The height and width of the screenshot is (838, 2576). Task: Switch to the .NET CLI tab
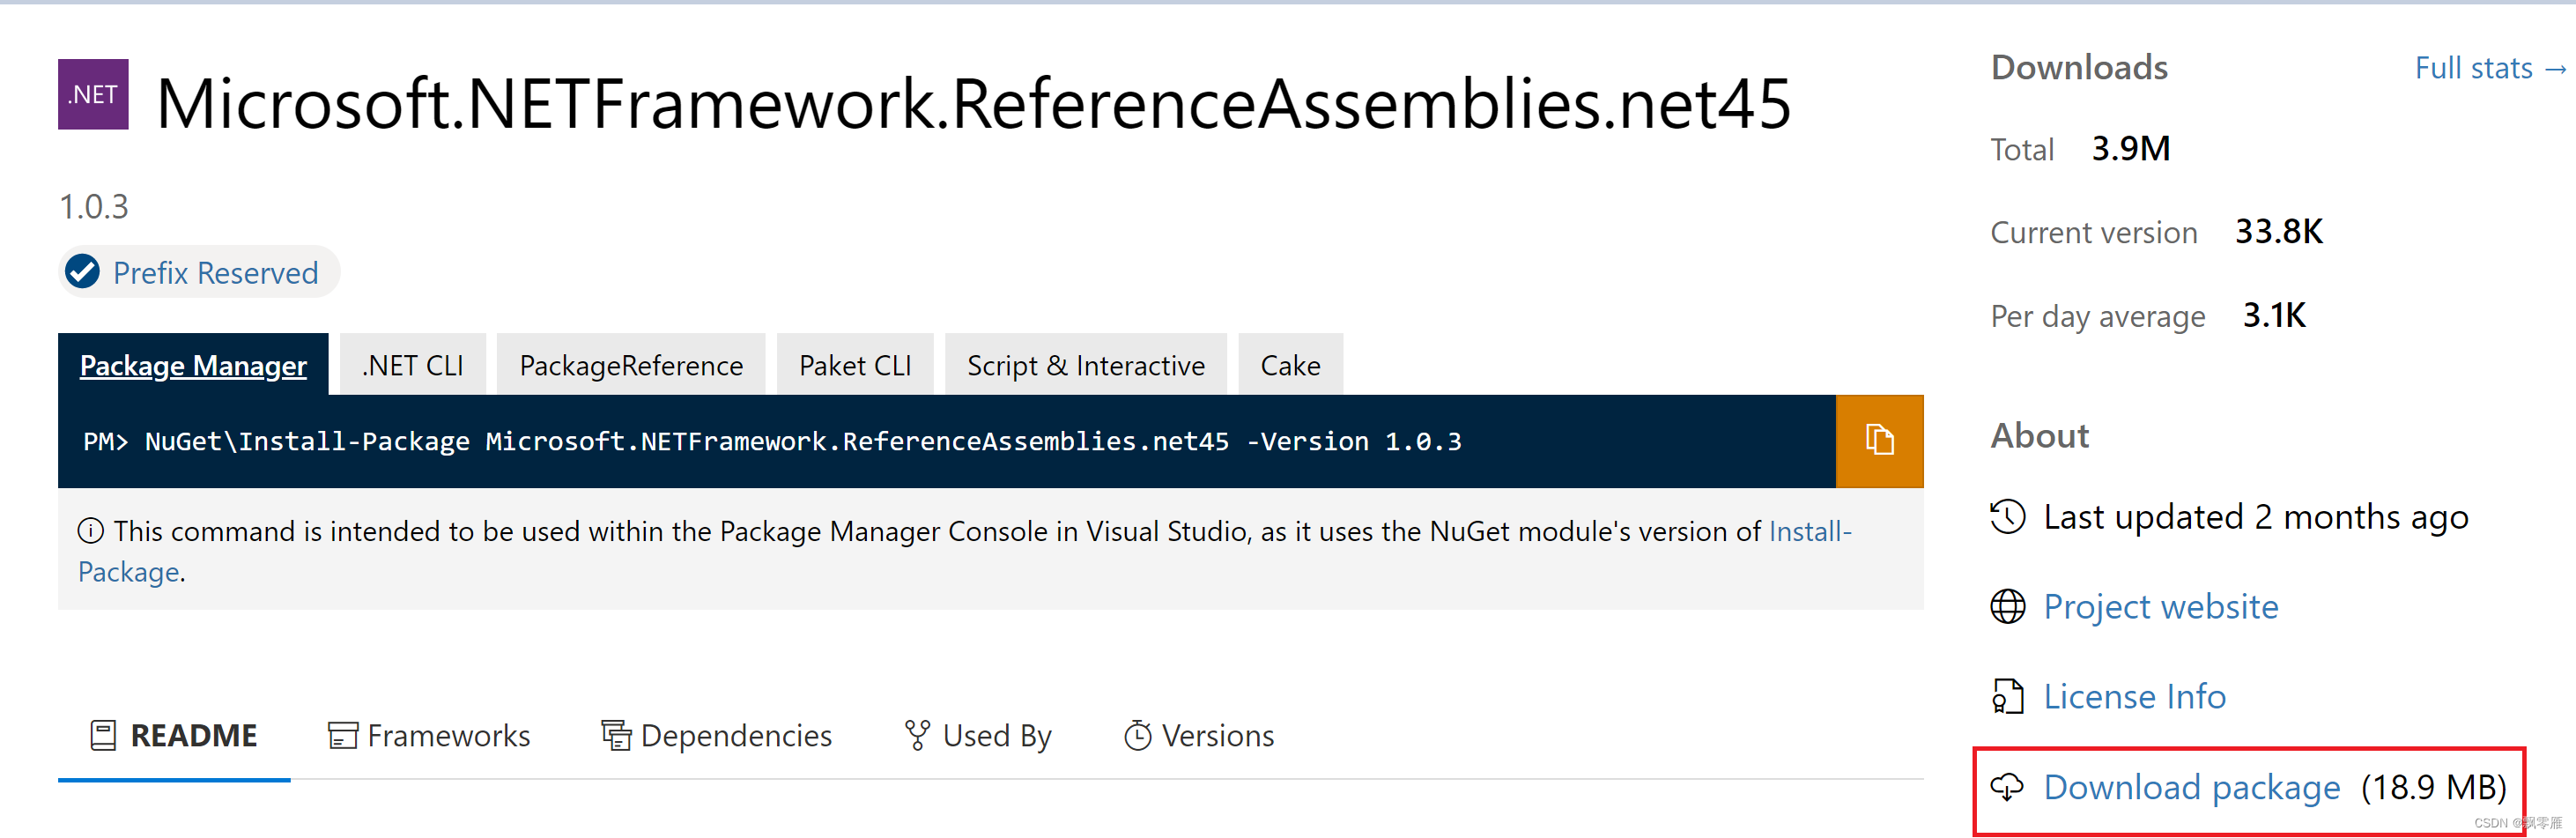click(412, 365)
